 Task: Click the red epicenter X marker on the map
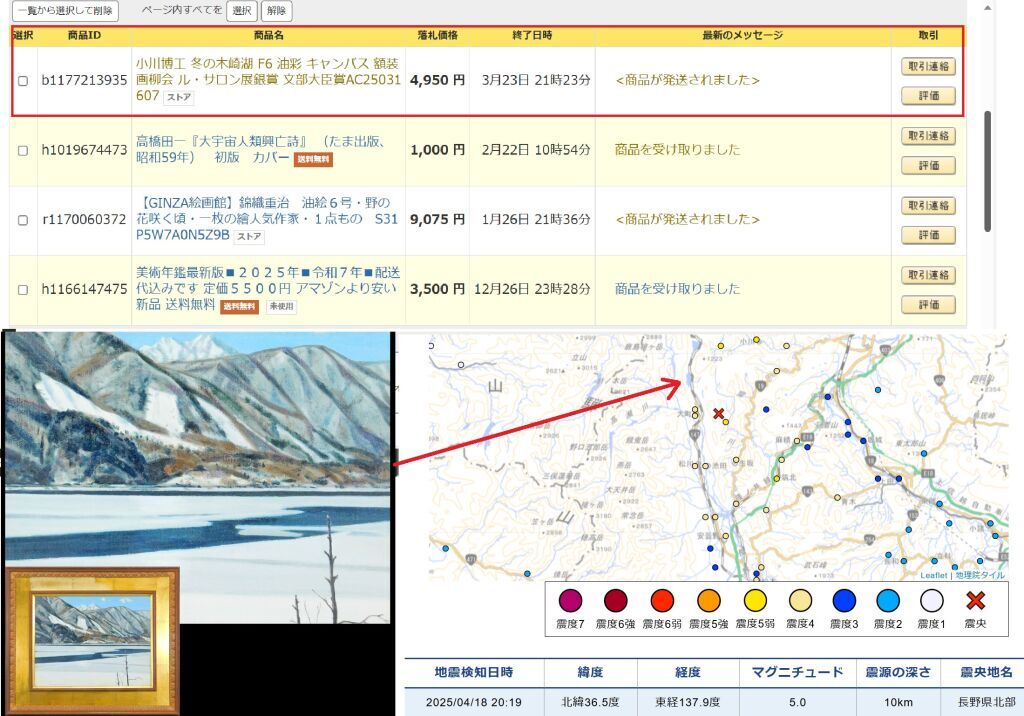(718, 413)
